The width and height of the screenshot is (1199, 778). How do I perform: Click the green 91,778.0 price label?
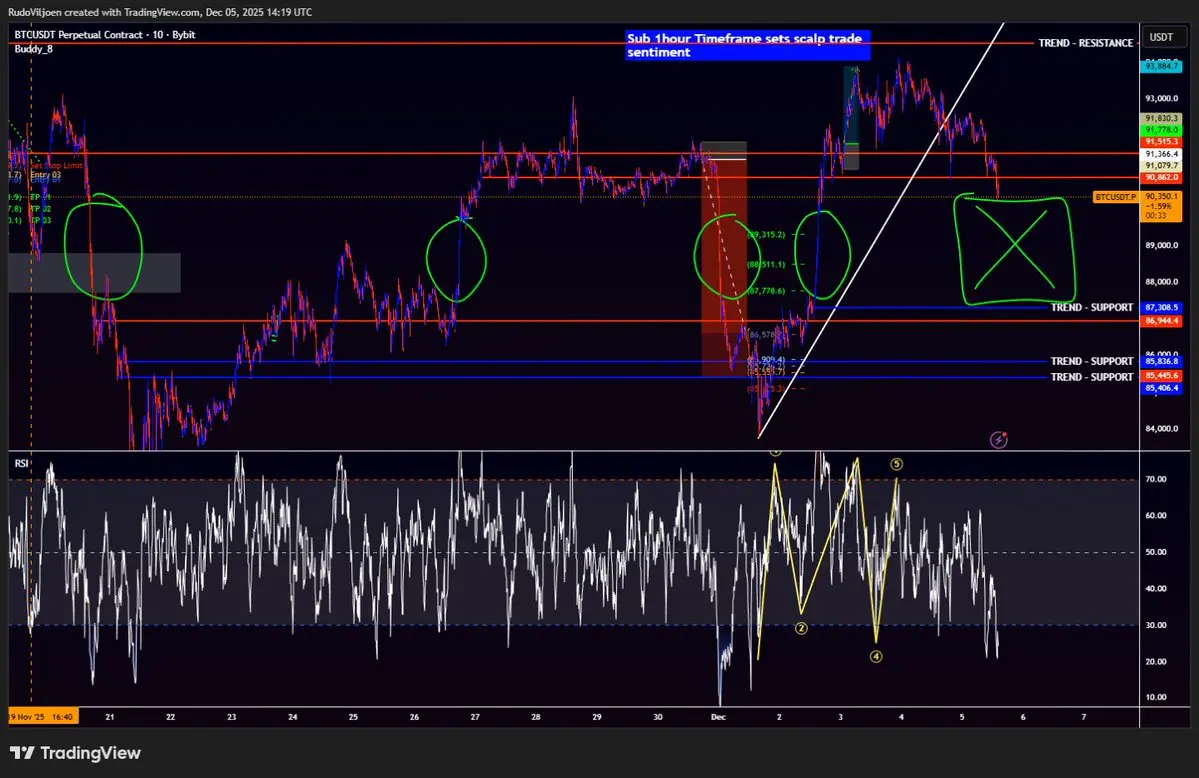point(1162,130)
